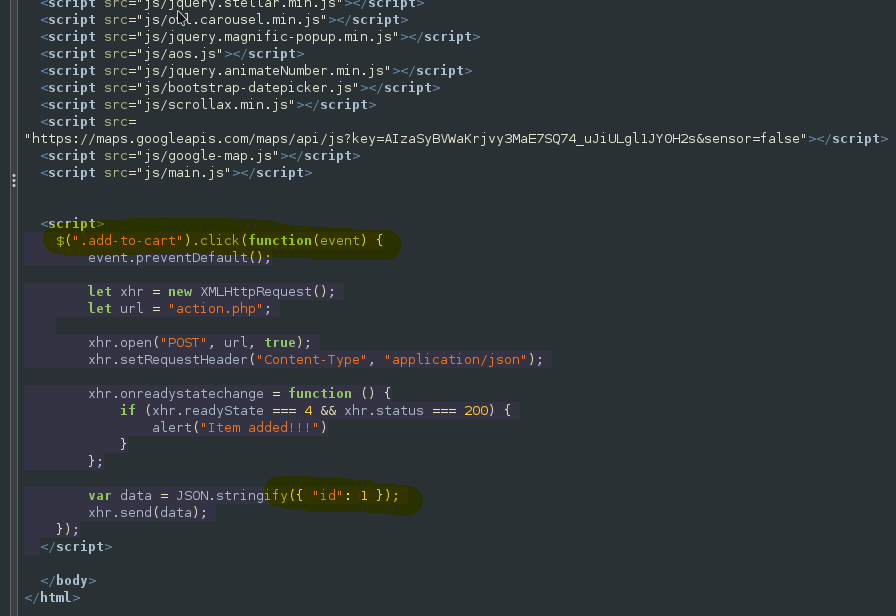Click the 200 status code number
Viewport: 896px width, 616px height.
point(477,411)
